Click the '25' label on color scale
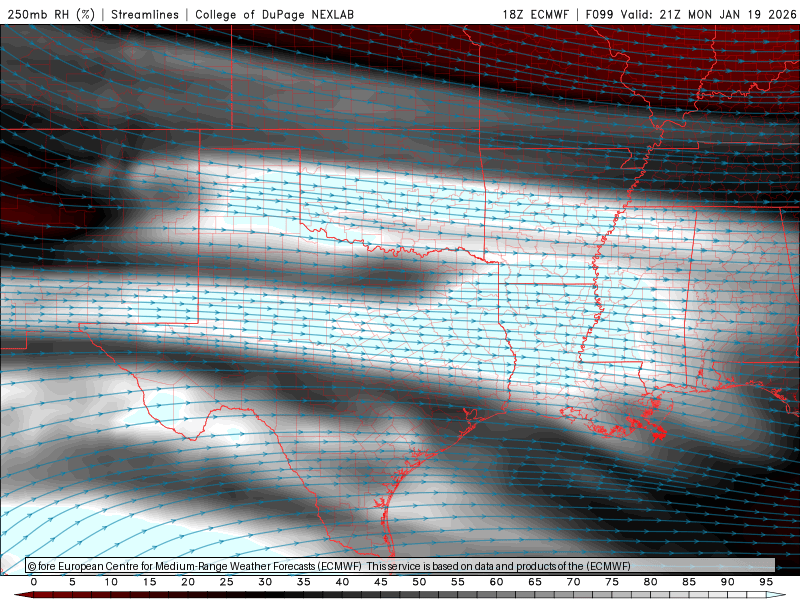Screen dimensions: 800x600 point(226,582)
